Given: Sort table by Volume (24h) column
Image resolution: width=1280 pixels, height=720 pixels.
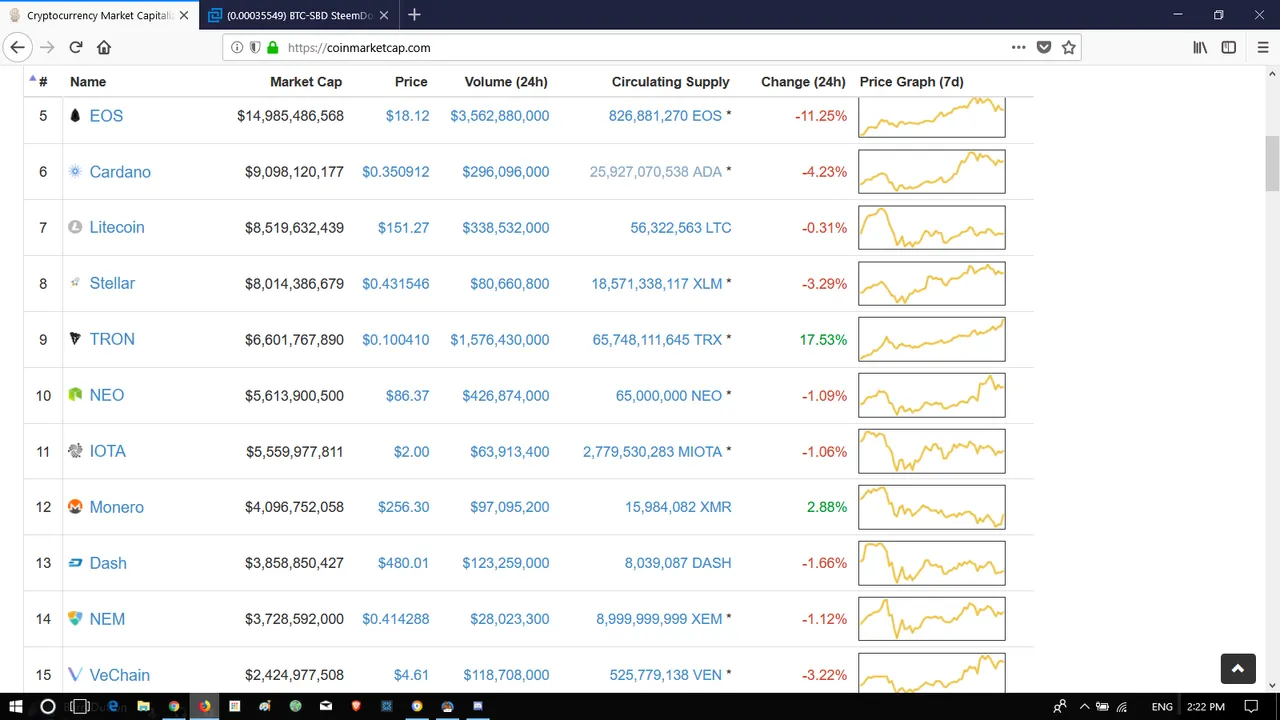Looking at the screenshot, I should pos(506,82).
